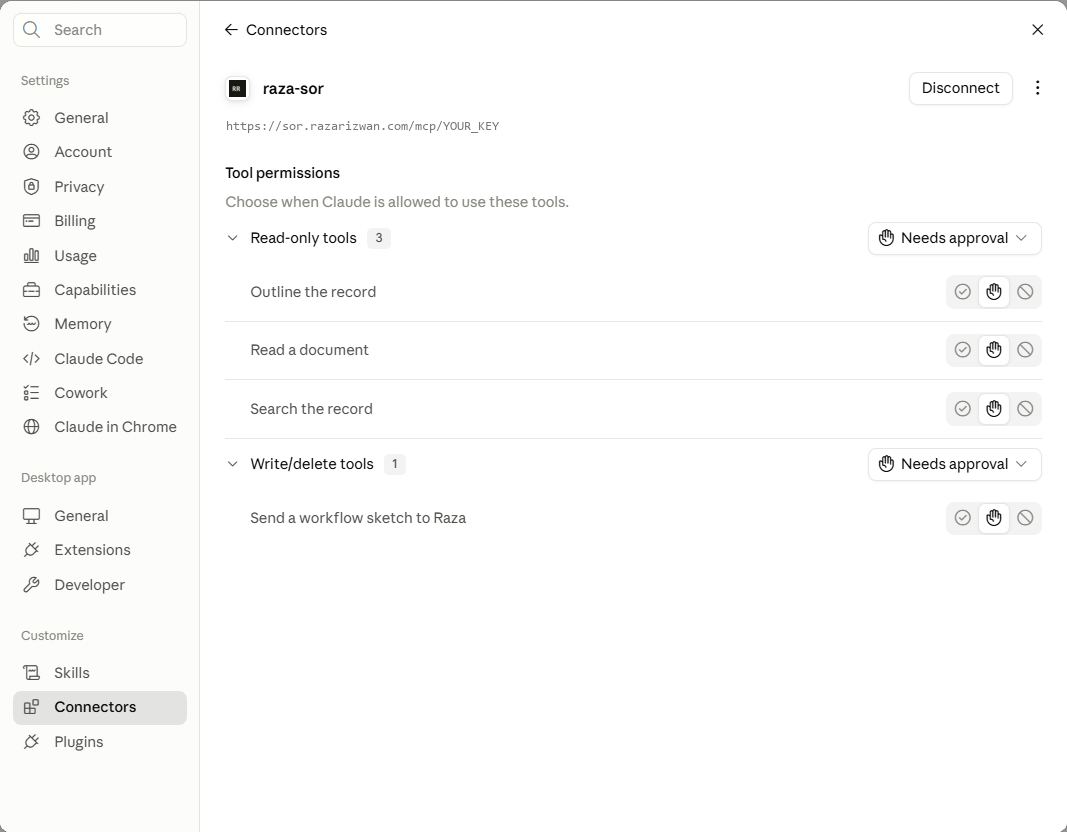This screenshot has width=1067, height=832.
Task: Collapse the Write/delete tools section
Action: point(233,464)
